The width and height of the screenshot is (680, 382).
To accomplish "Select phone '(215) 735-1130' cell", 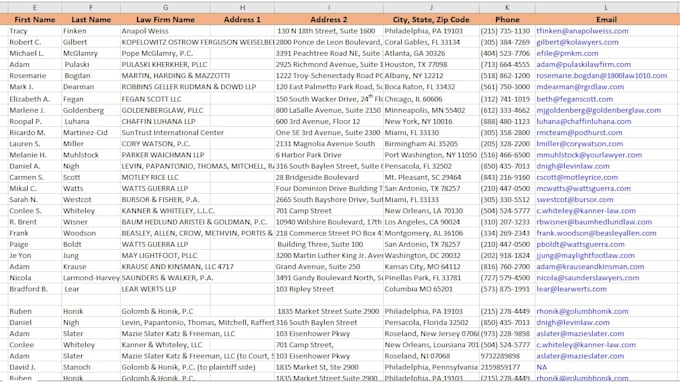I will (507, 31).
